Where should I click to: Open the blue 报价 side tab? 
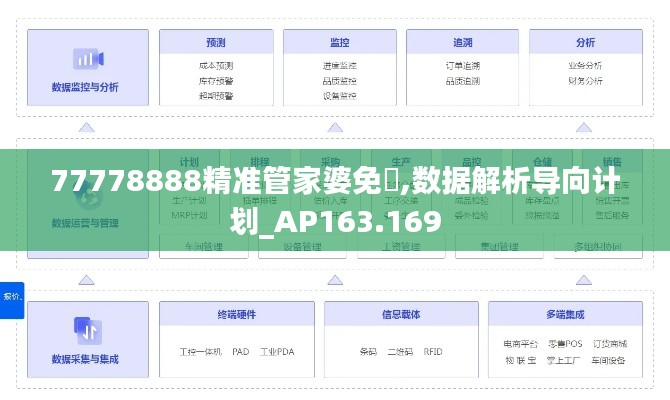[12, 297]
